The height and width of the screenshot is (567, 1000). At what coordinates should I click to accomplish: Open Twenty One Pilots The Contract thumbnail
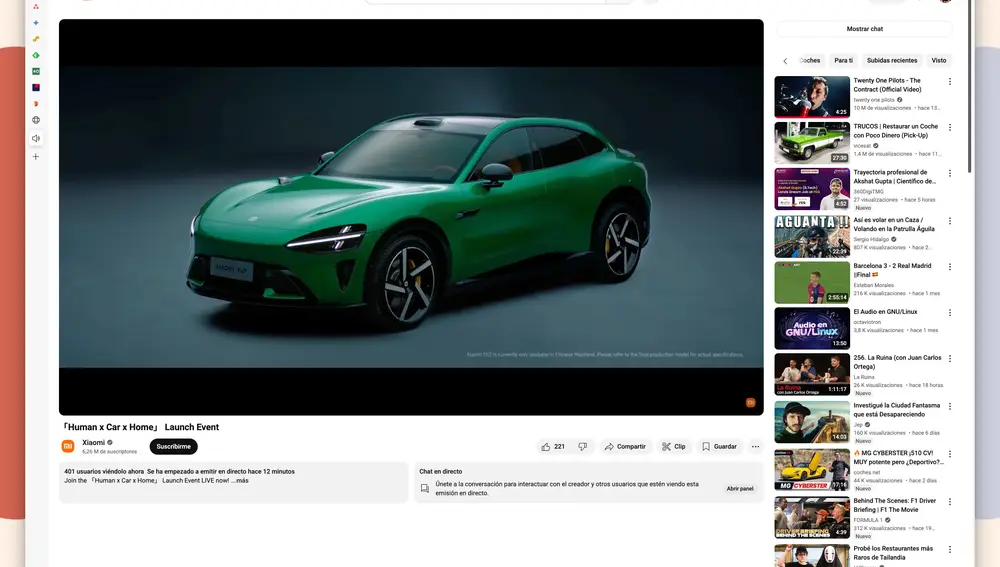click(x=812, y=97)
